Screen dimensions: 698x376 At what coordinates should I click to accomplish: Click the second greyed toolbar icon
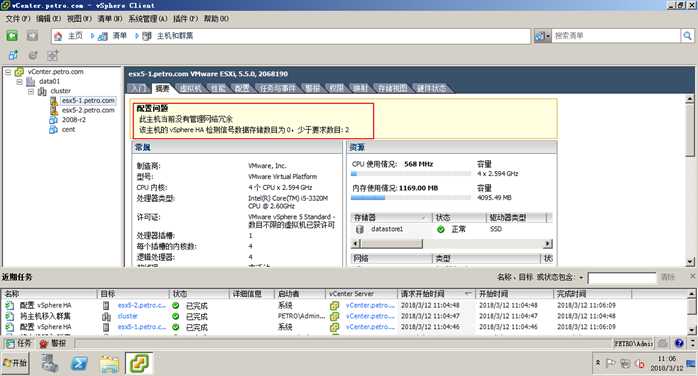(x=33, y=55)
